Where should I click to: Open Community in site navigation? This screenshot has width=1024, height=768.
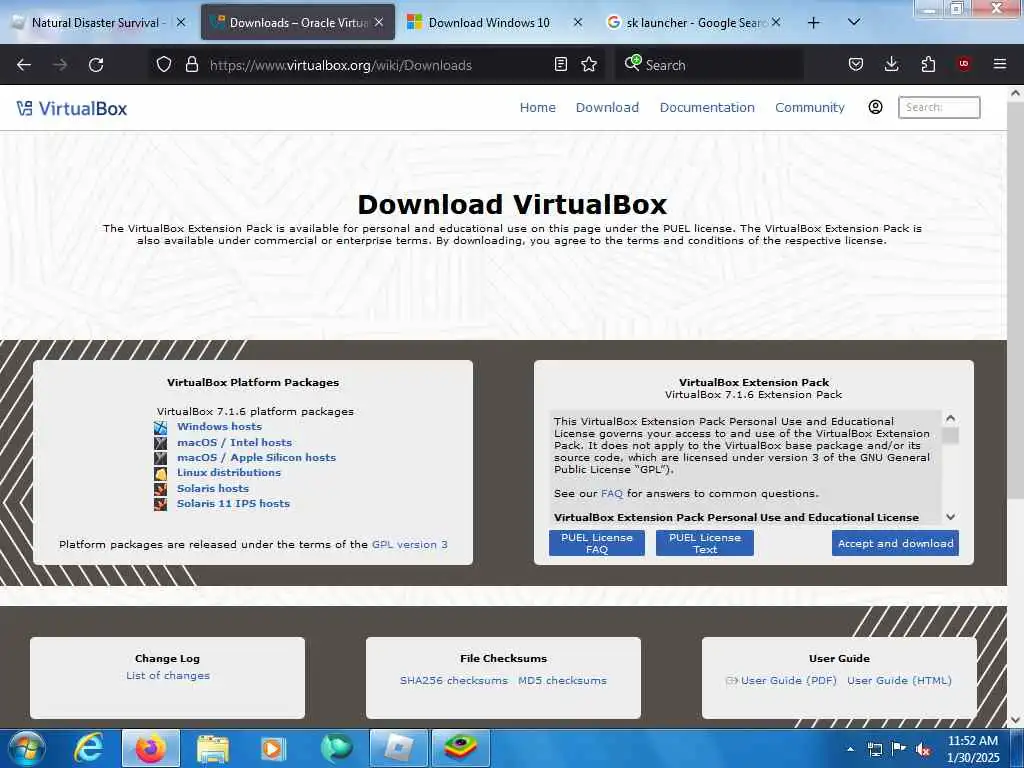point(810,108)
